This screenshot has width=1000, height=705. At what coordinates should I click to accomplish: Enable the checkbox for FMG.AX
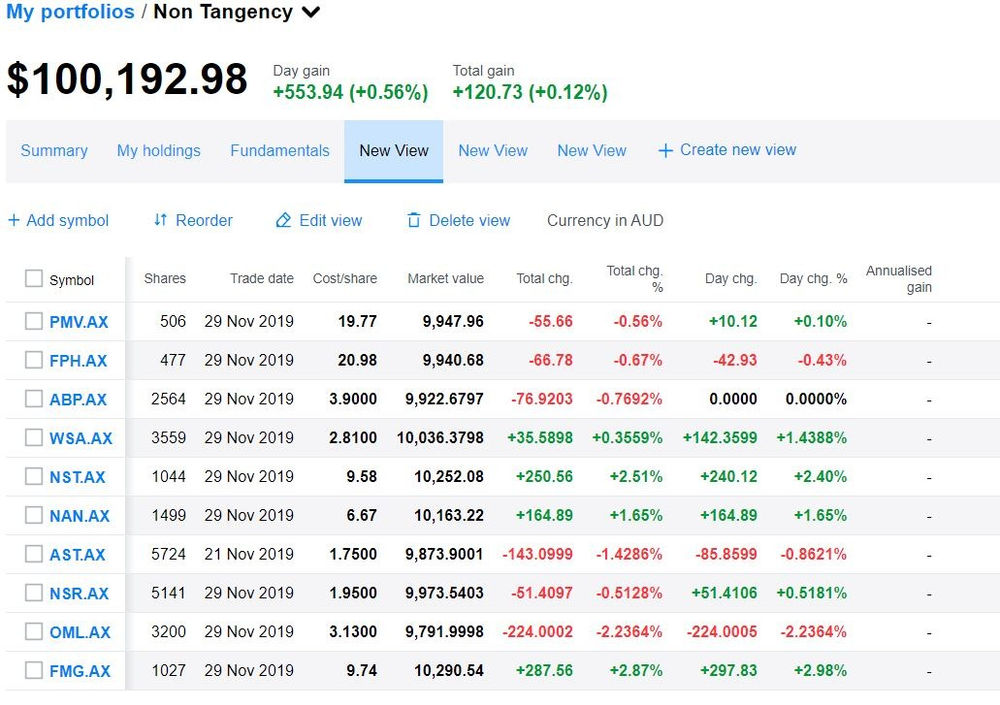[x=33, y=670]
